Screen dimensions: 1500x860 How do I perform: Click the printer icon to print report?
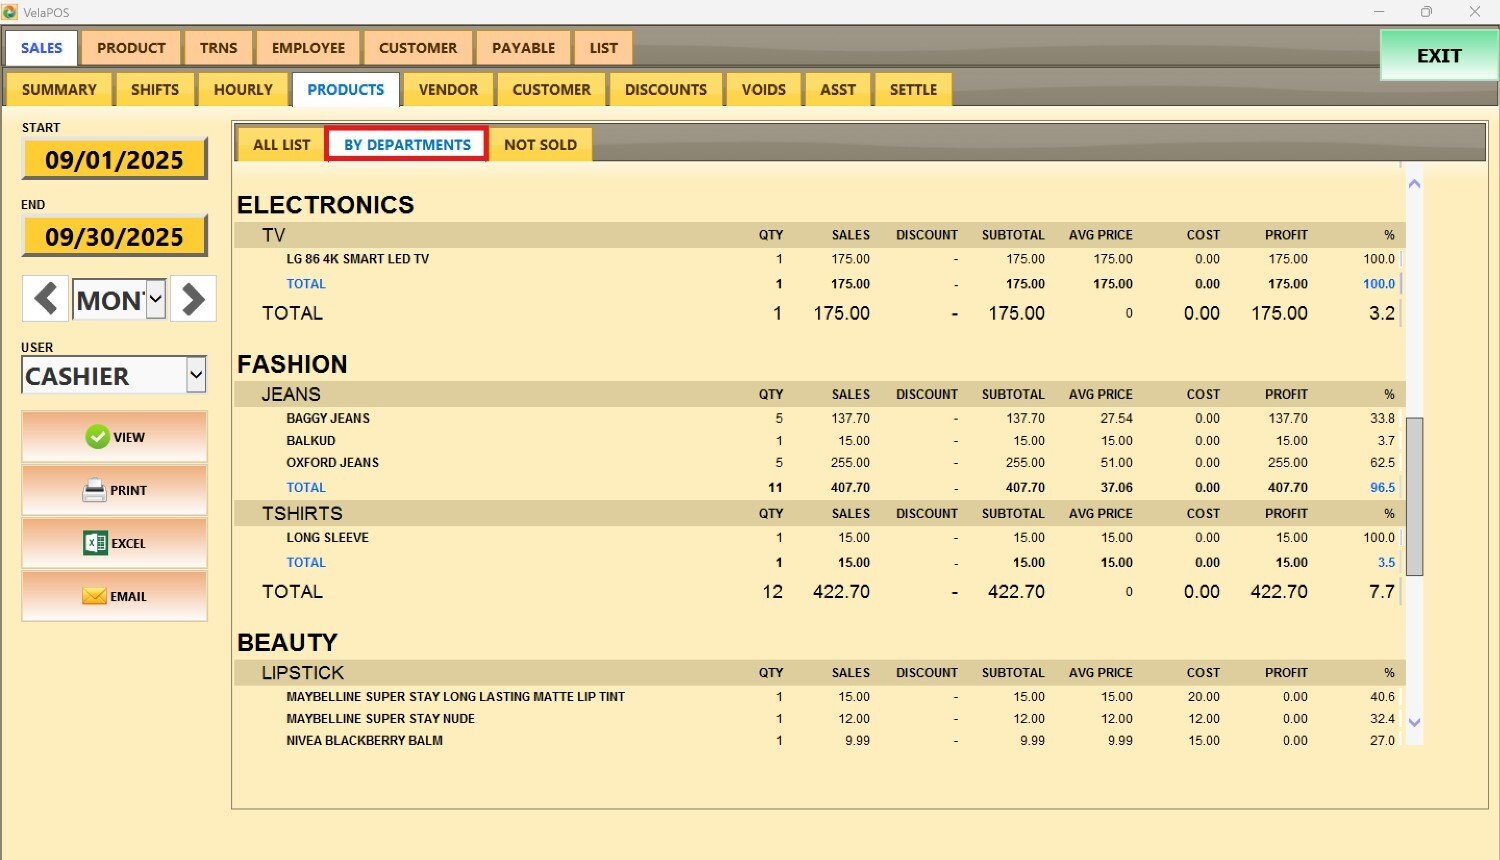coord(95,490)
